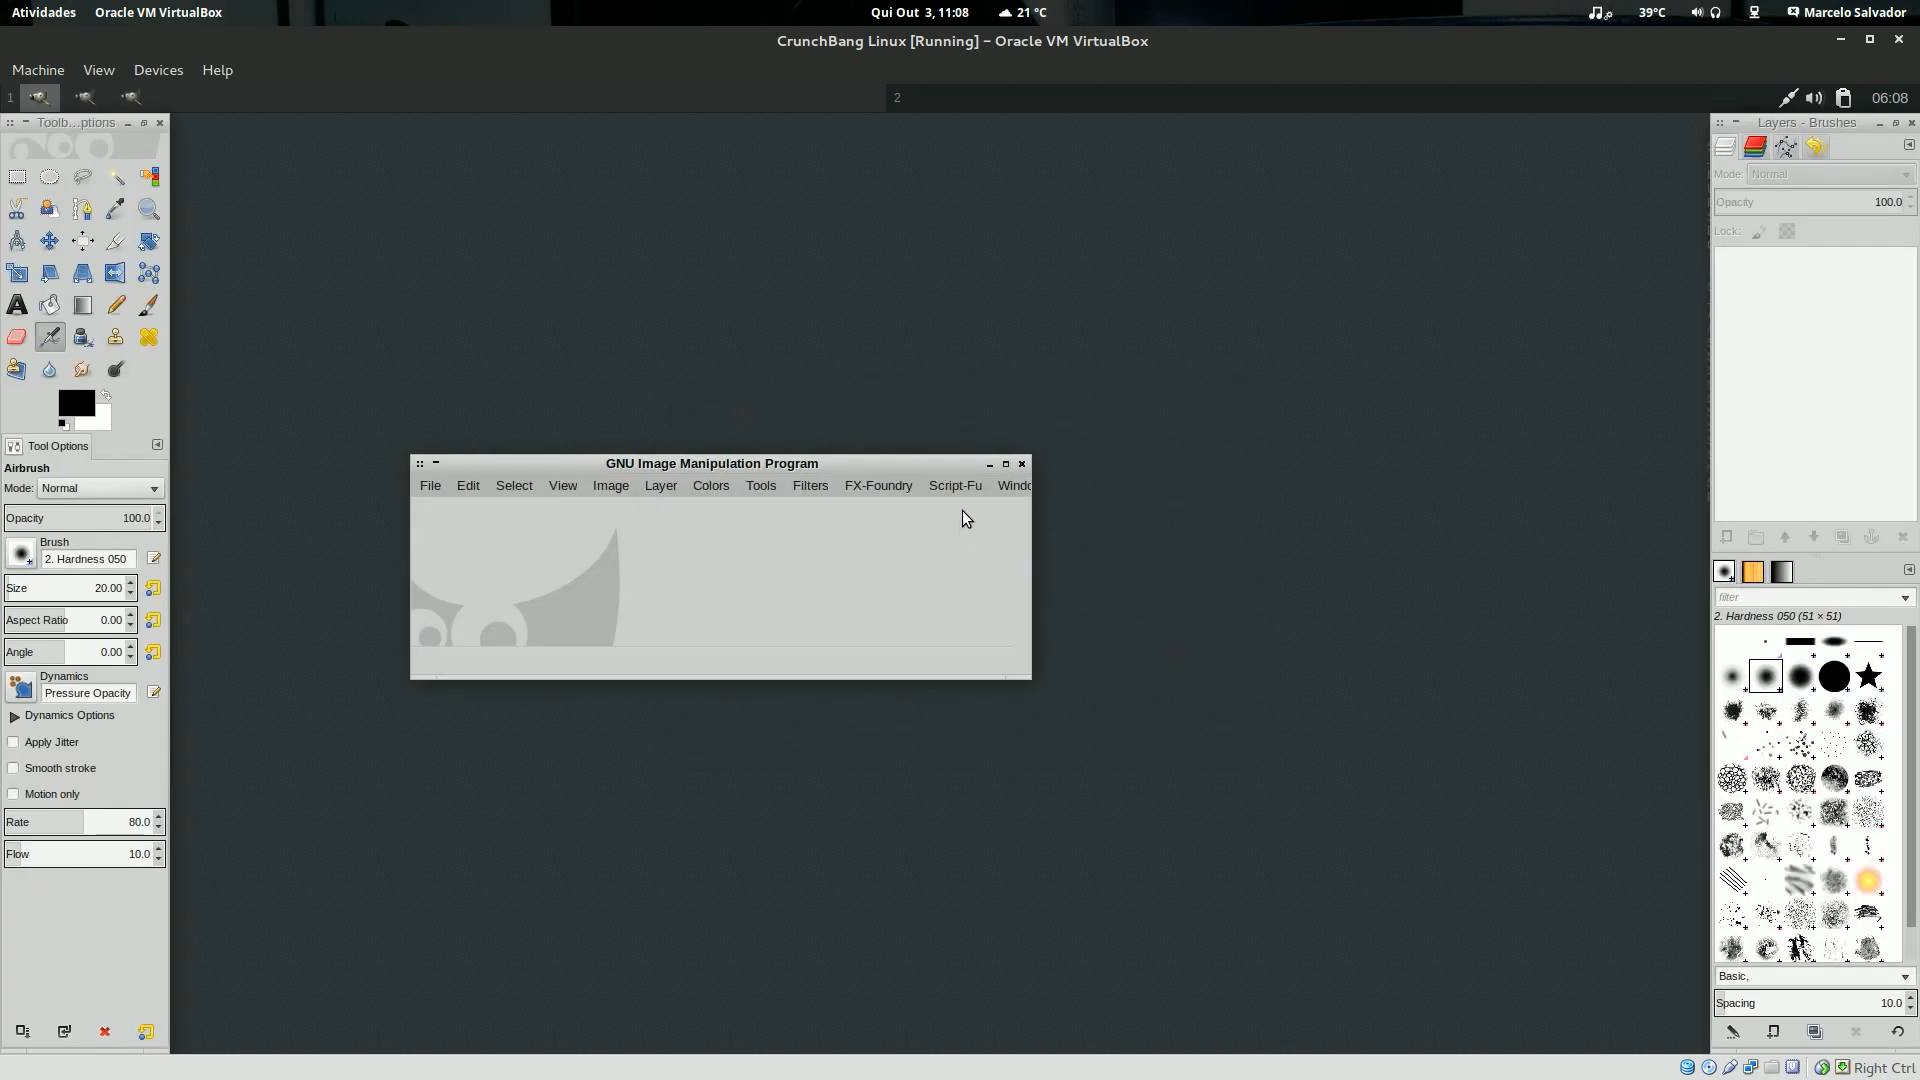The image size is (1920, 1080).
Task: Select the Pencil tool
Action: [116, 305]
